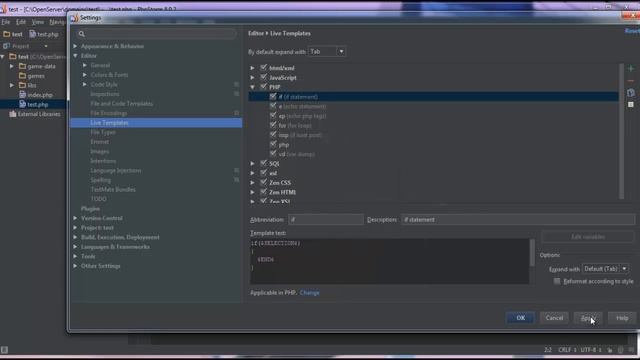Collapse the Editor settings section
640x360 pixels.
click(x=76, y=56)
